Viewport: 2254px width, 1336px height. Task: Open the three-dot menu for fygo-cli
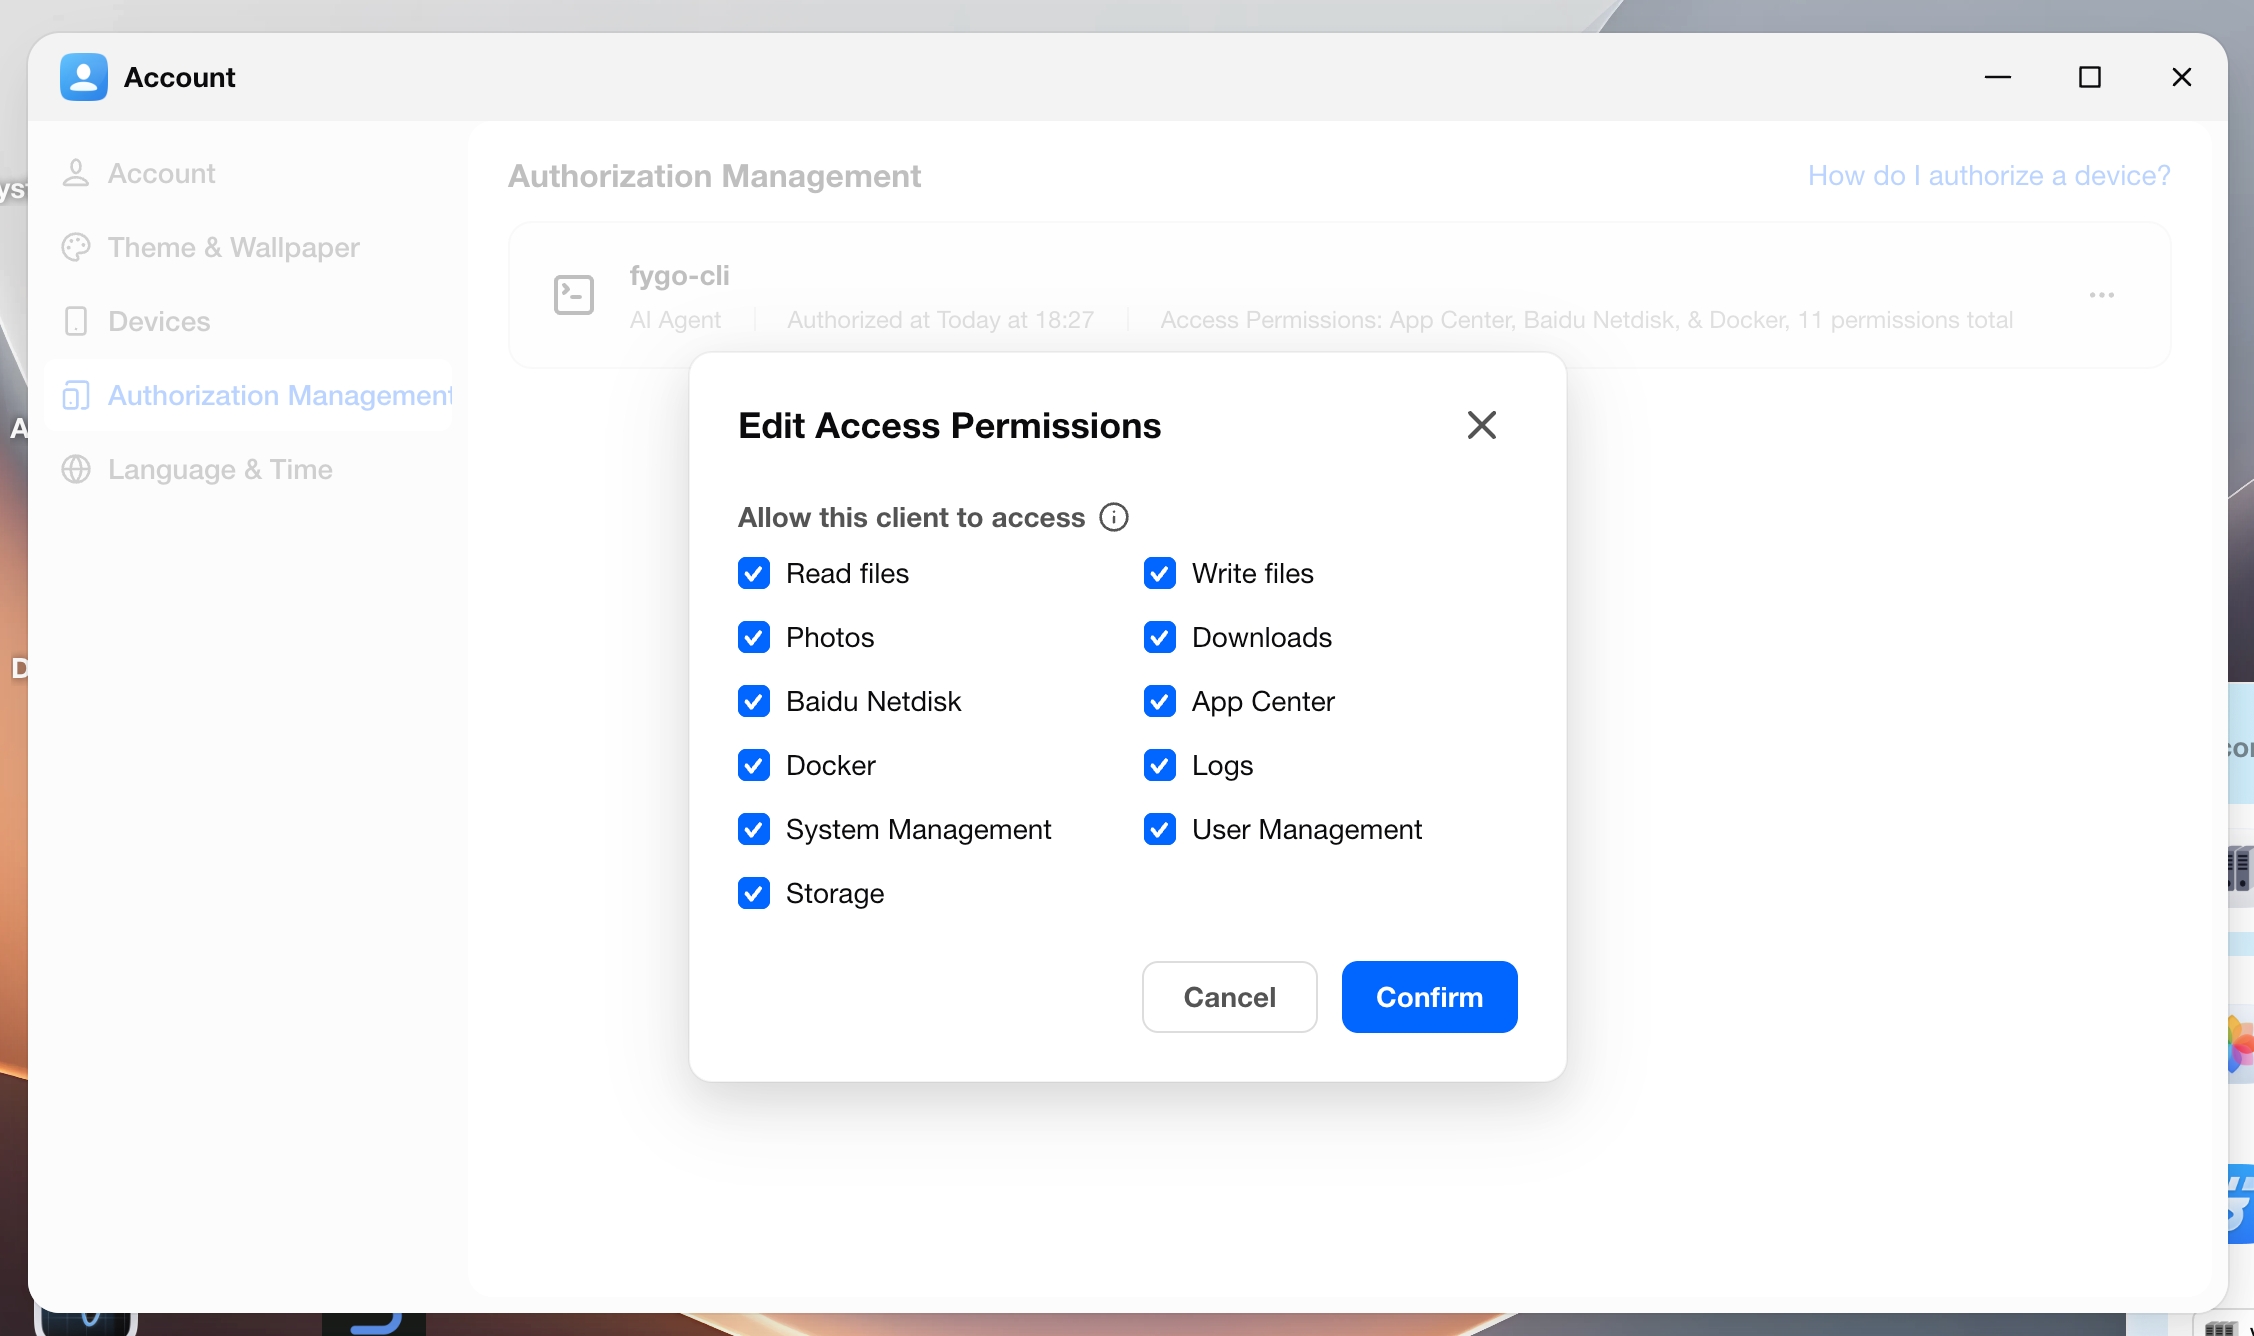click(2101, 295)
